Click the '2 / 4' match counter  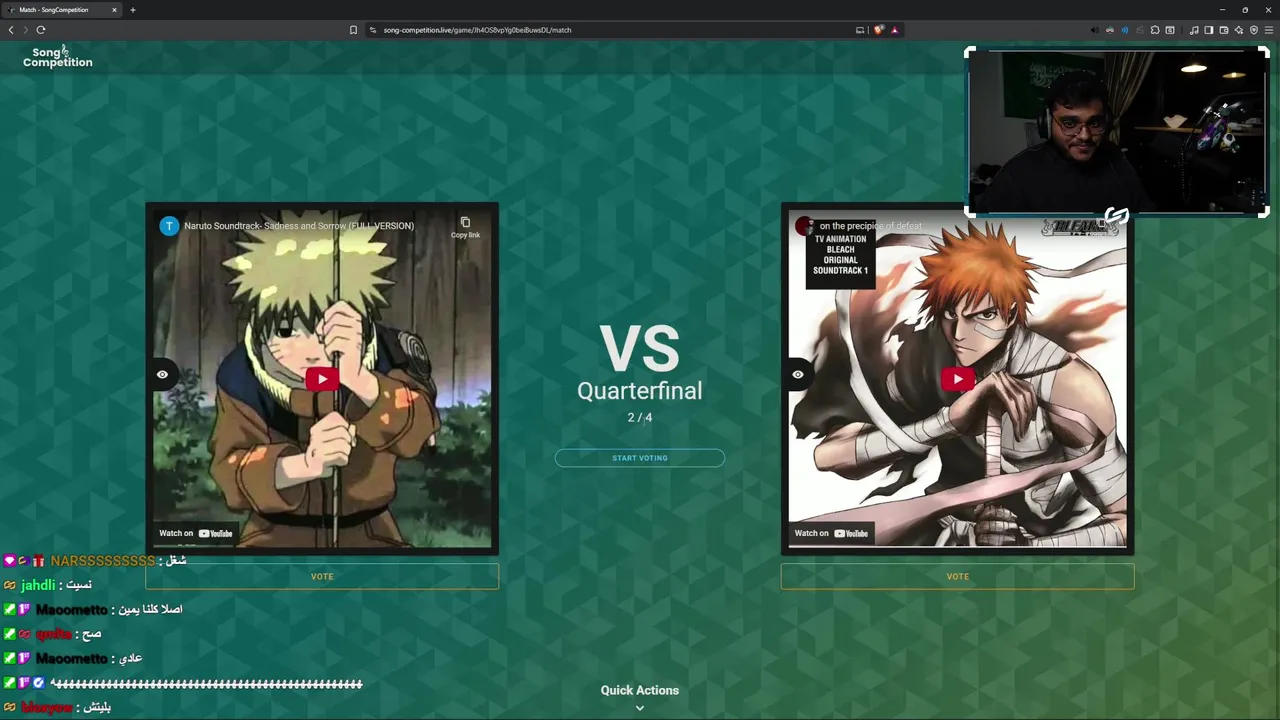click(x=640, y=418)
